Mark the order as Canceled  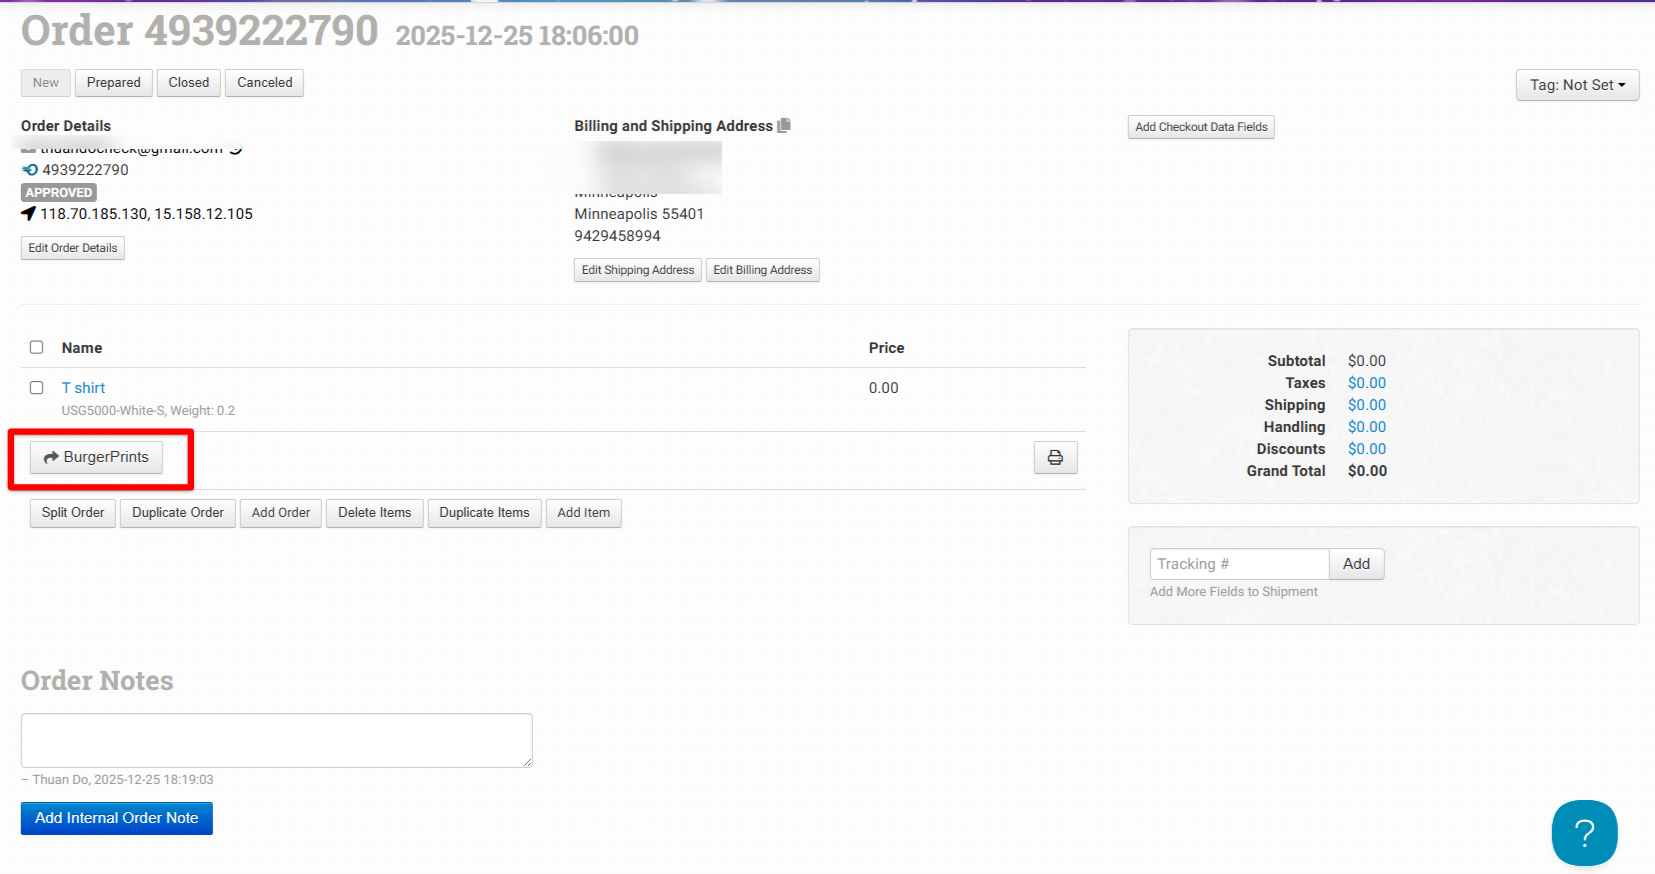tap(264, 83)
